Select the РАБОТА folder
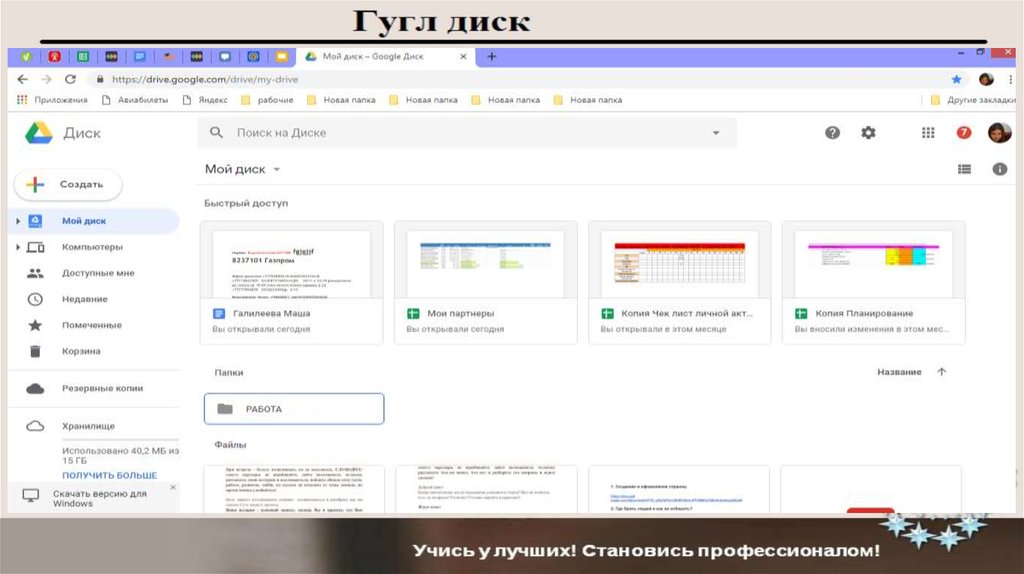This screenshot has width=1024, height=574. [294, 409]
